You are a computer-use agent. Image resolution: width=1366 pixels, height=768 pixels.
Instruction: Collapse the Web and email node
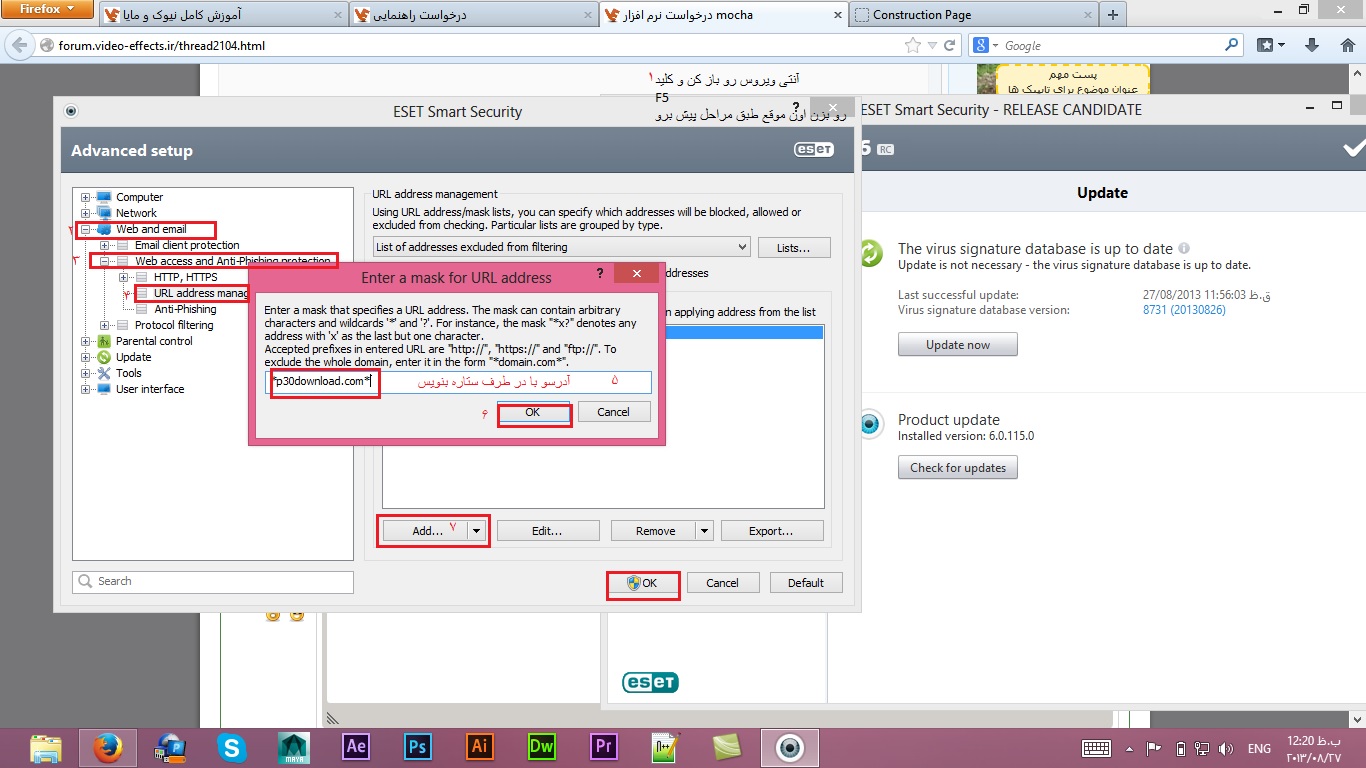point(86,229)
